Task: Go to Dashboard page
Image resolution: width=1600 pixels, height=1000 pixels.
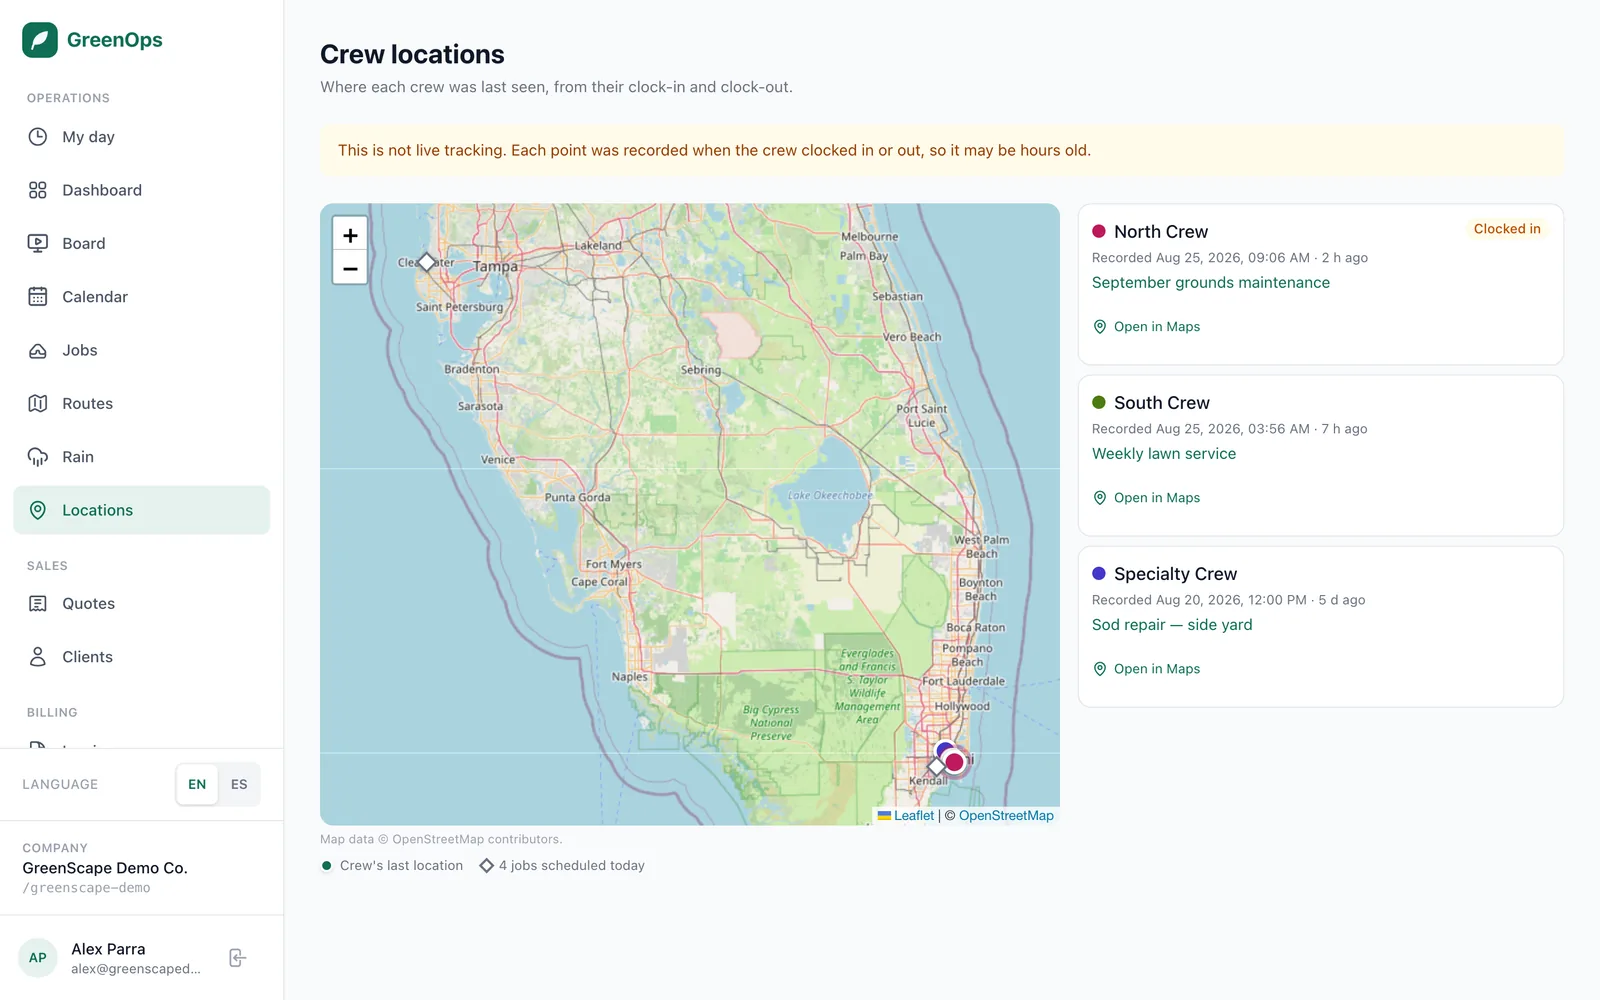Action: [x=141, y=190]
